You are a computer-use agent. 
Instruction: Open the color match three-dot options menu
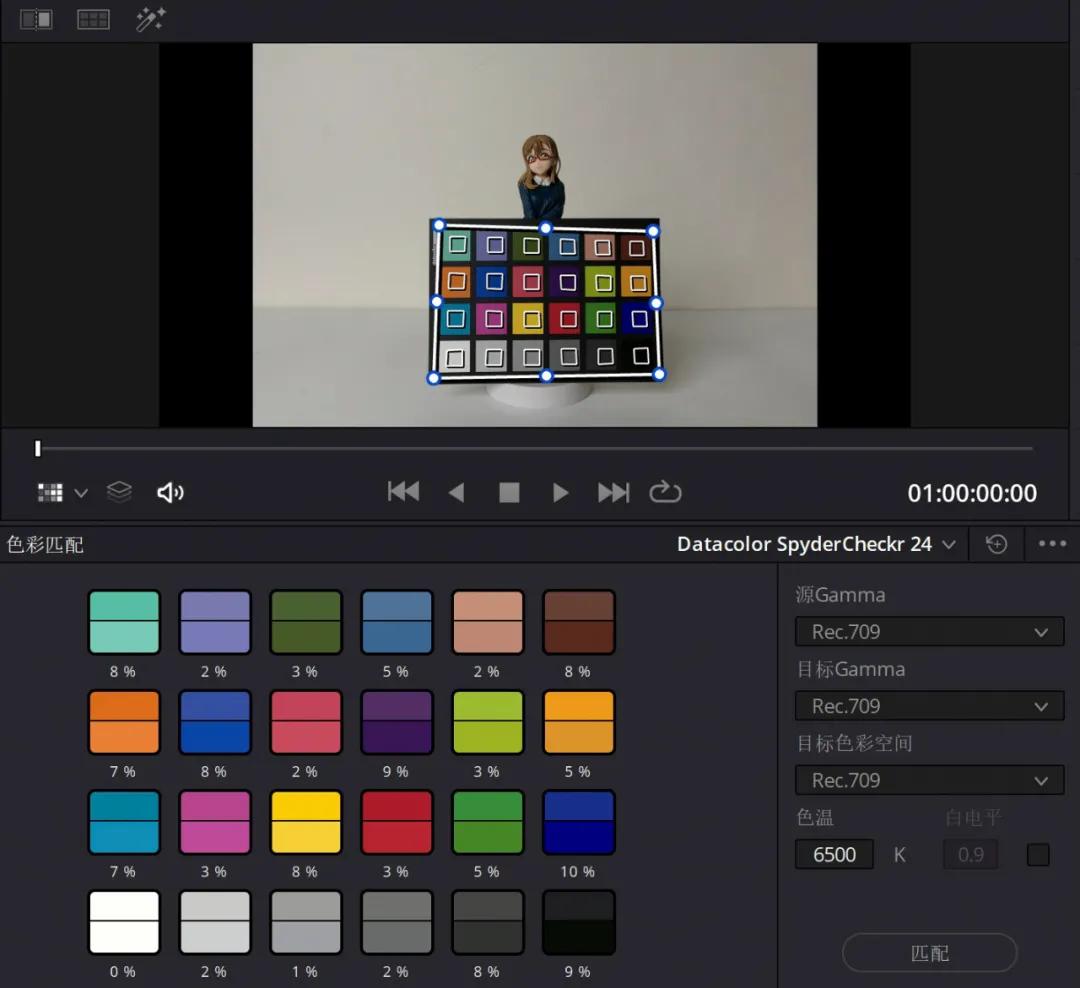pyautogui.click(x=1052, y=544)
